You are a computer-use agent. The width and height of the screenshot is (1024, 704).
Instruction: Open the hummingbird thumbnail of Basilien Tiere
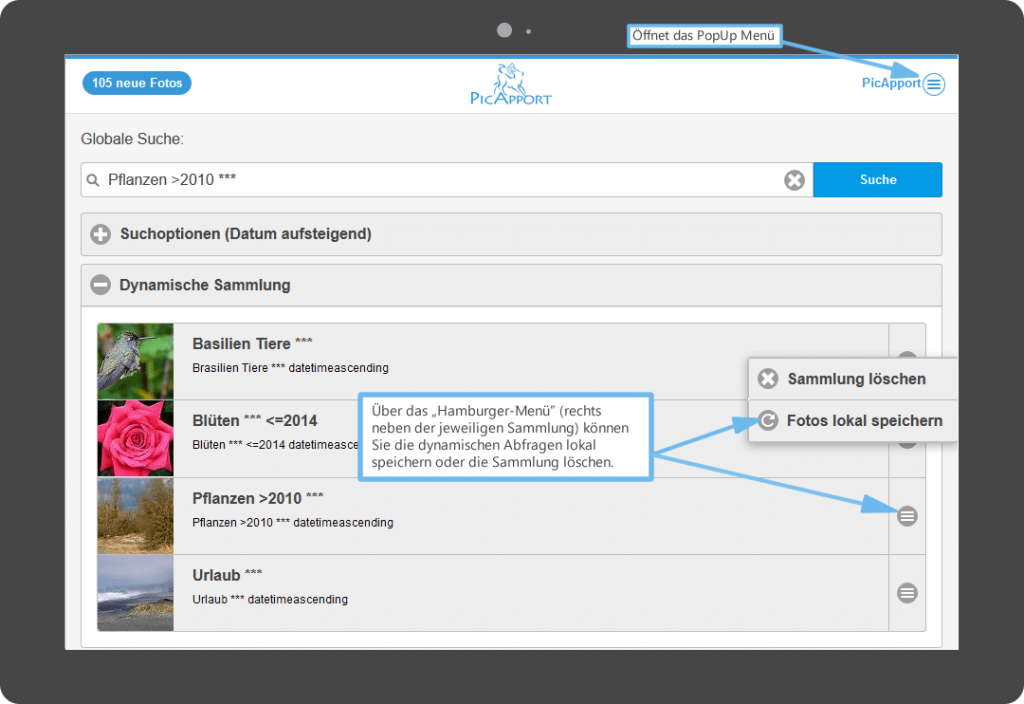(136, 361)
